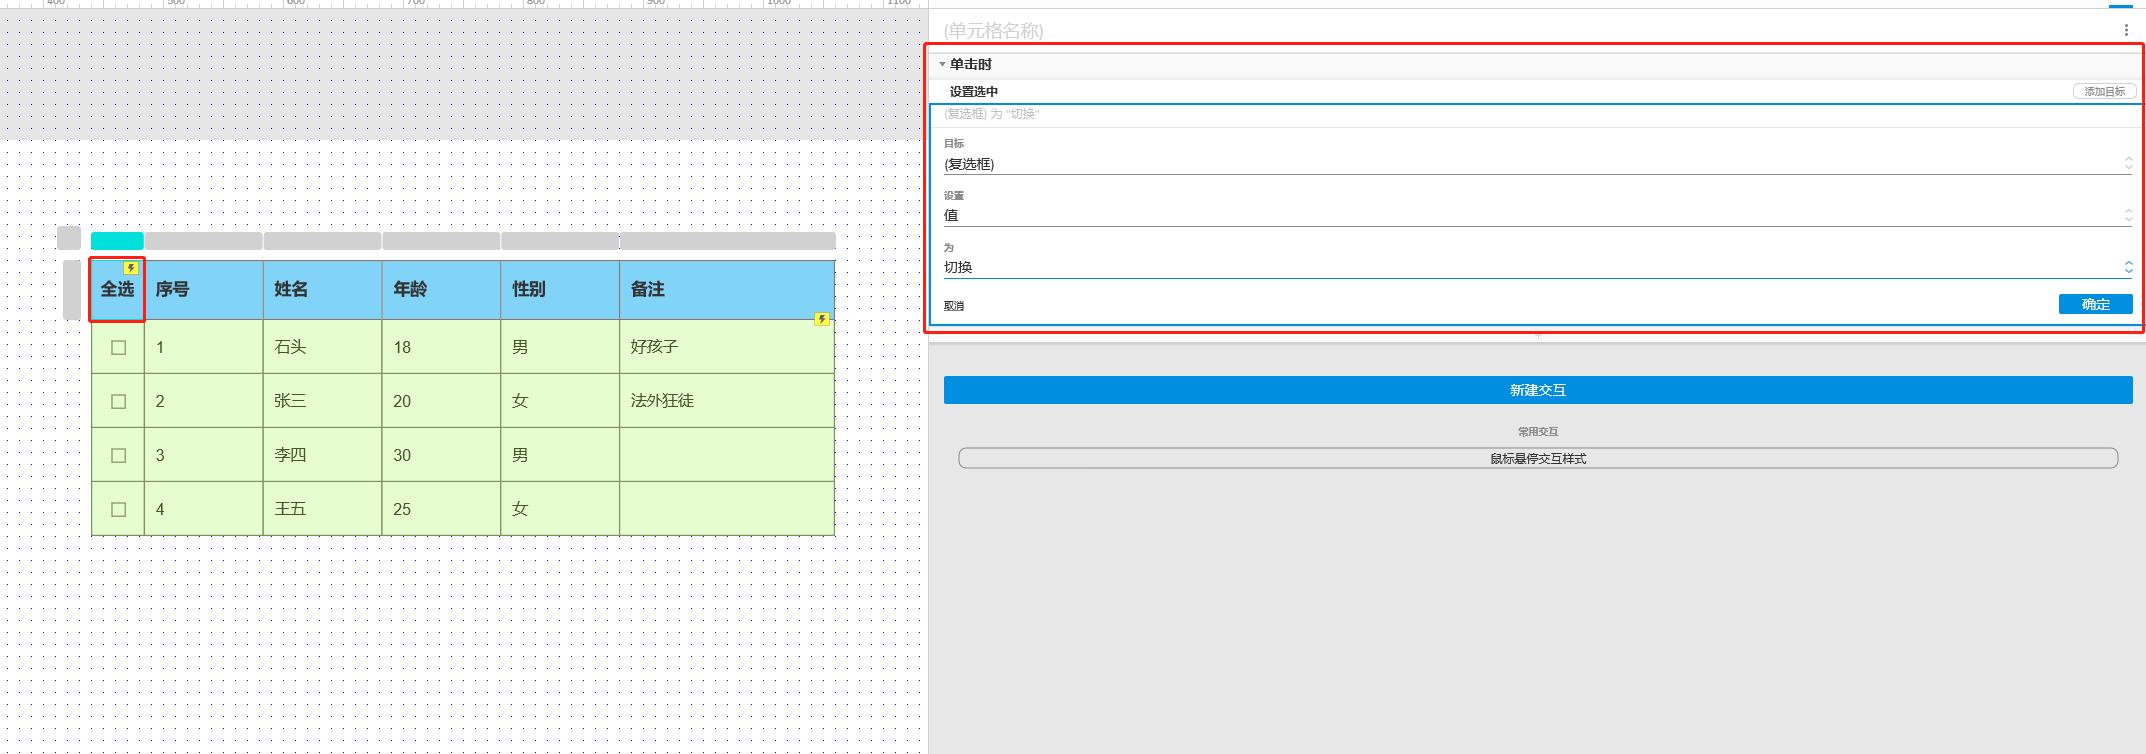Screen dimensions: 2146x754
Task: Tick the checkbox in row 1
Action: point(119,347)
